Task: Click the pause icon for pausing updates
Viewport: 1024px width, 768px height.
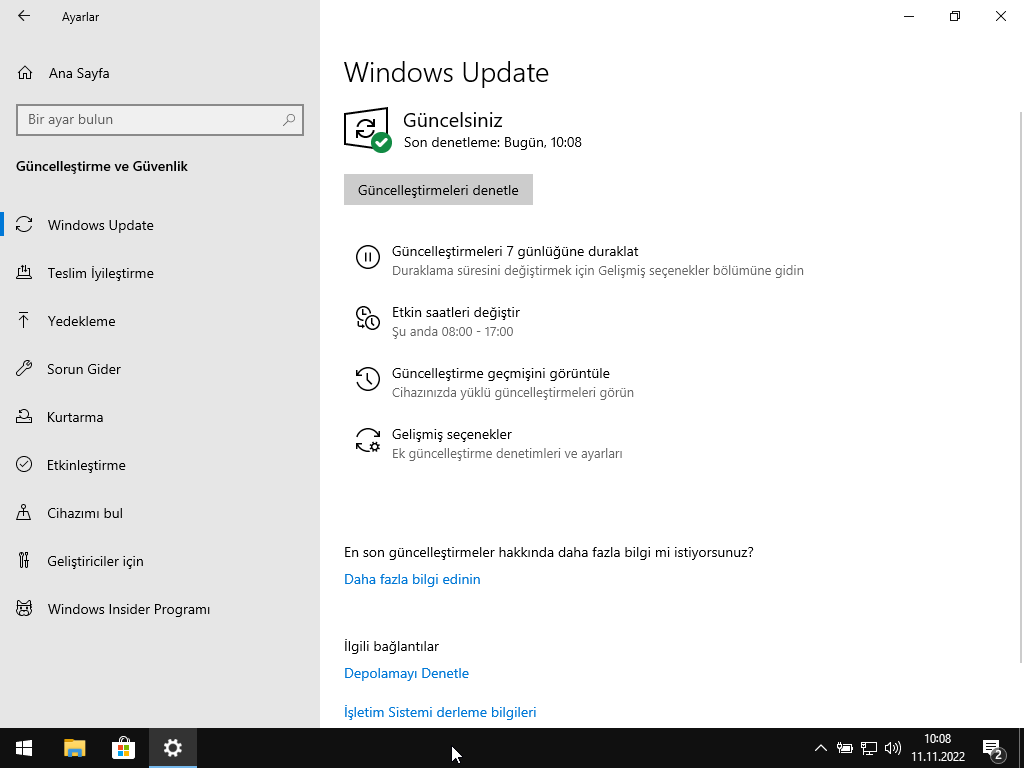Action: coord(368,257)
